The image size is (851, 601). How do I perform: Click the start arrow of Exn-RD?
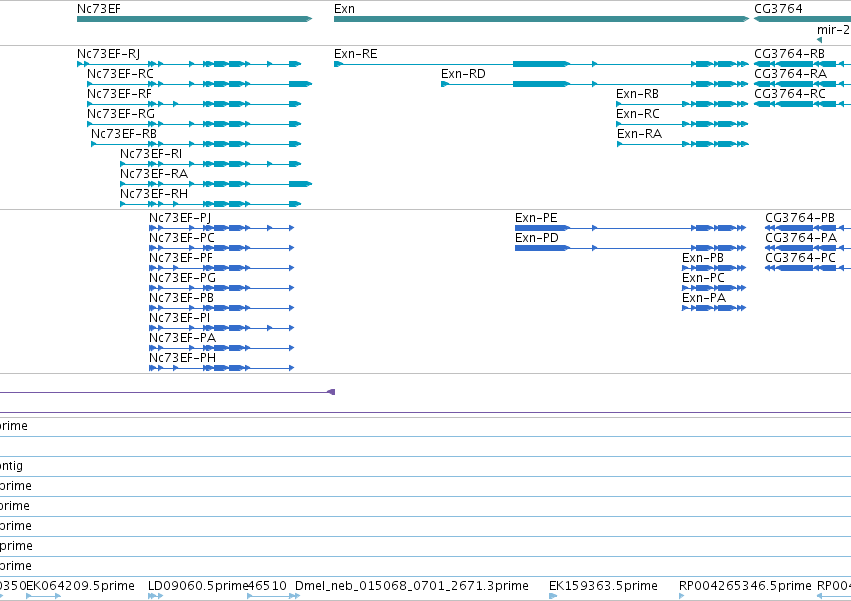click(x=444, y=84)
